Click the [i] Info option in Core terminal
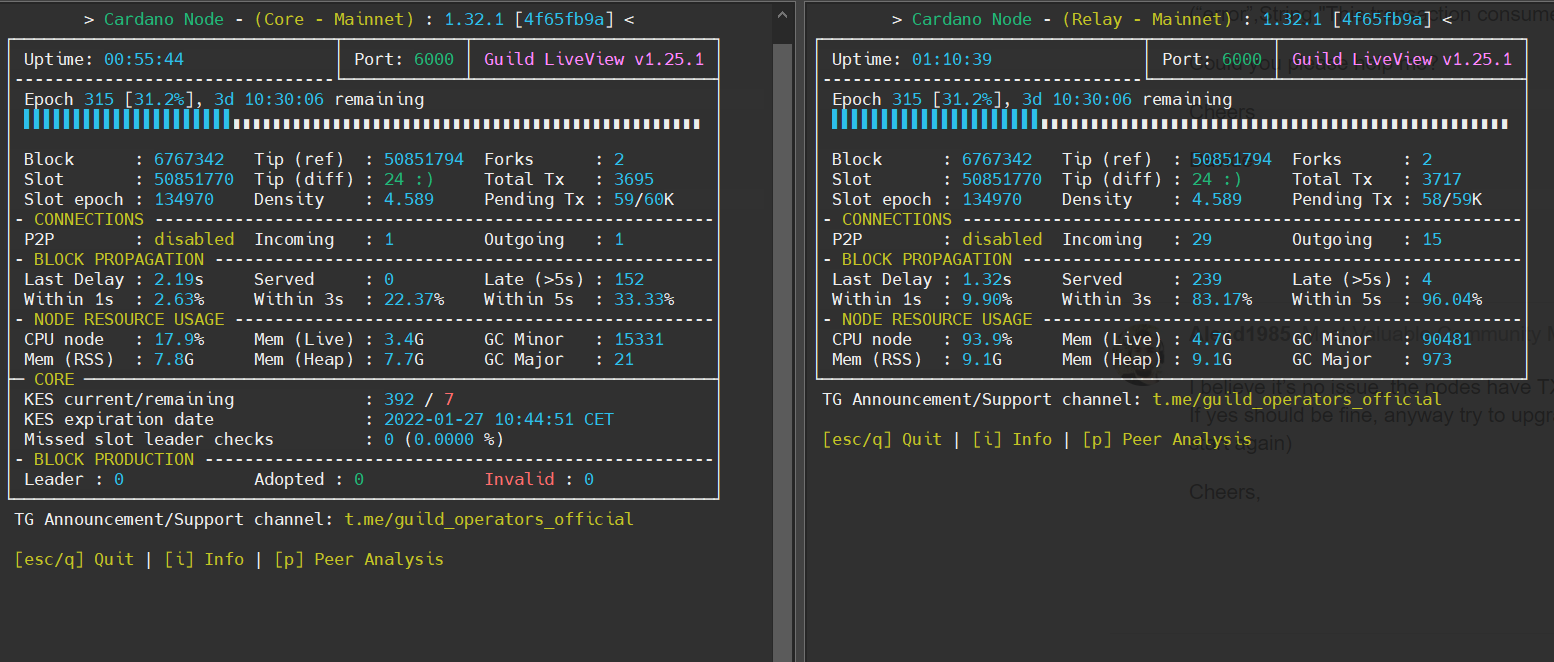The width and height of the screenshot is (1554, 662). (204, 559)
